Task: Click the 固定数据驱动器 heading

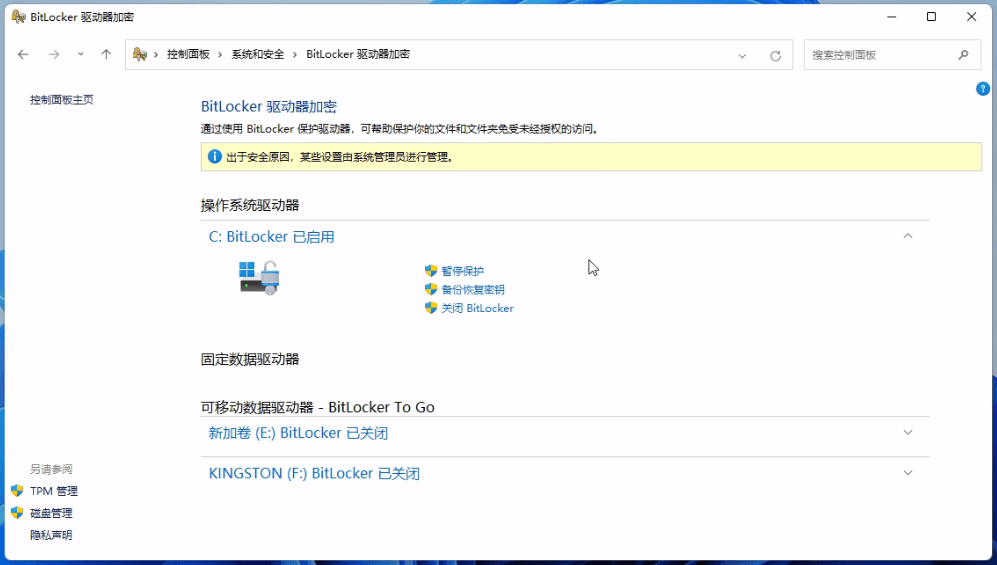Action: pos(250,359)
